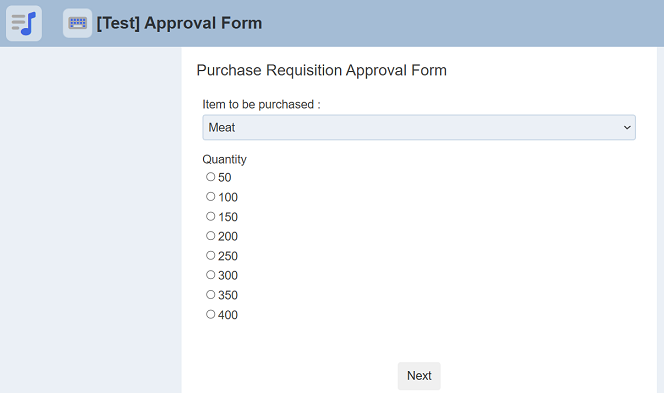Click the 400 option label text

[228, 315]
